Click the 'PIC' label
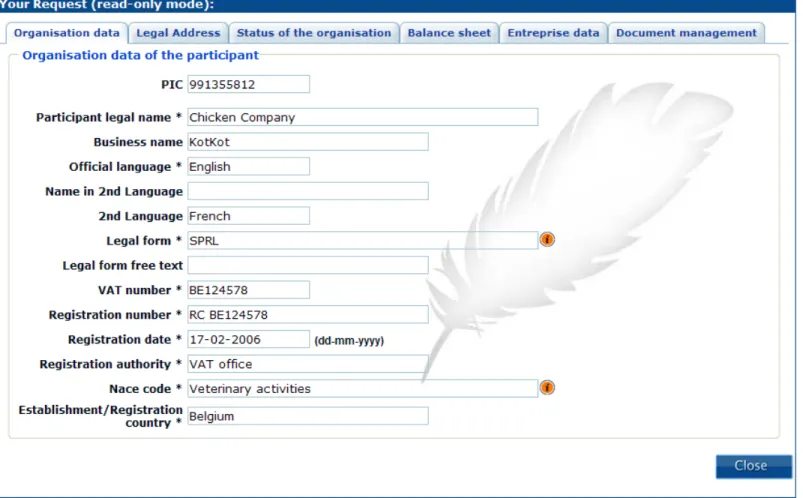 [172, 85]
